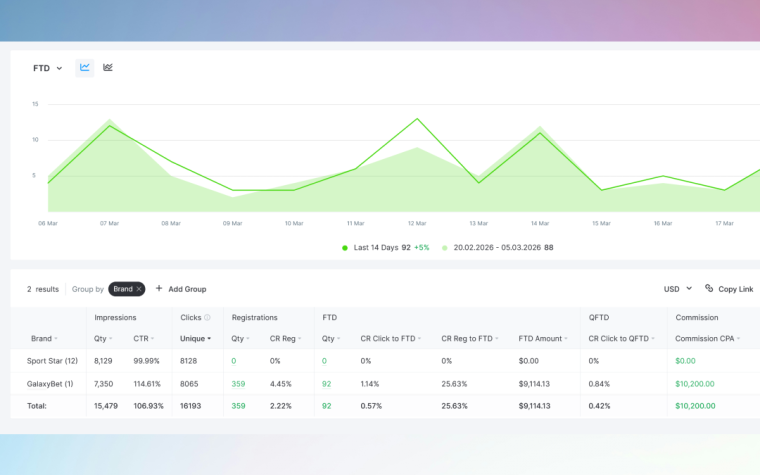The image size is (760, 475).
Task: Select the line chart view icon
Action: (x=85, y=67)
